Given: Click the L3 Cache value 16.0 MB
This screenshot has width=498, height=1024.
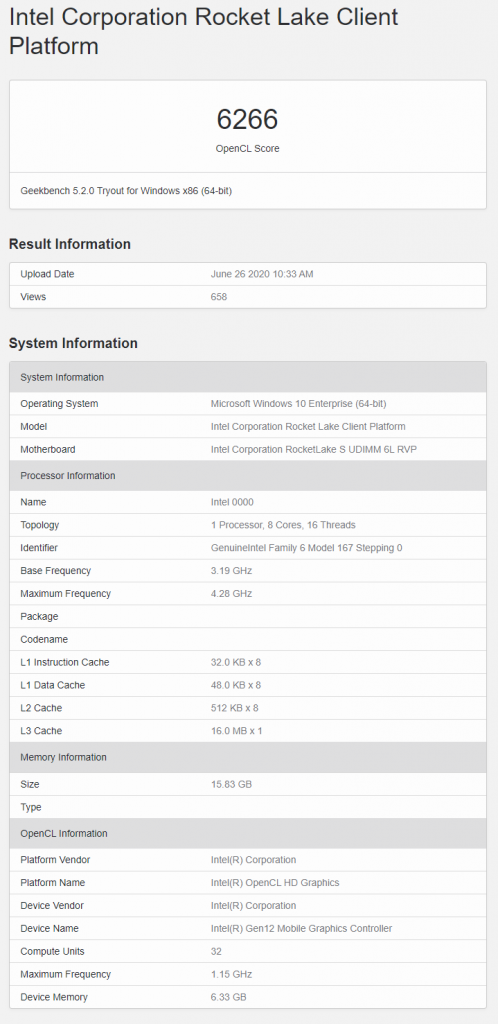Looking at the screenshot, I should (236, 731).
